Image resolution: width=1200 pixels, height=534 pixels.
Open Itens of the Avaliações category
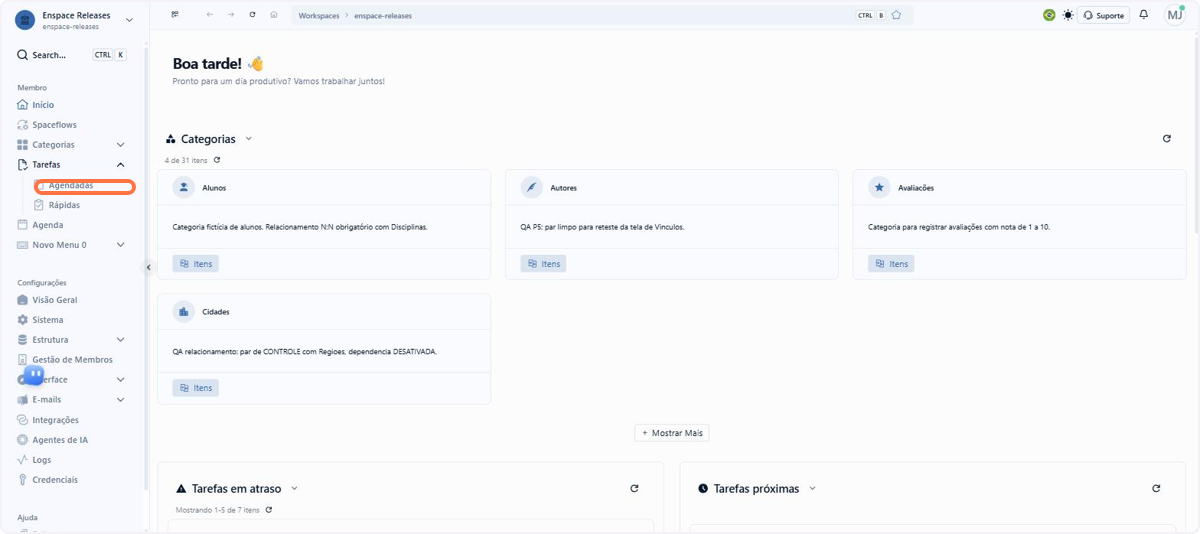click(891, 264)
